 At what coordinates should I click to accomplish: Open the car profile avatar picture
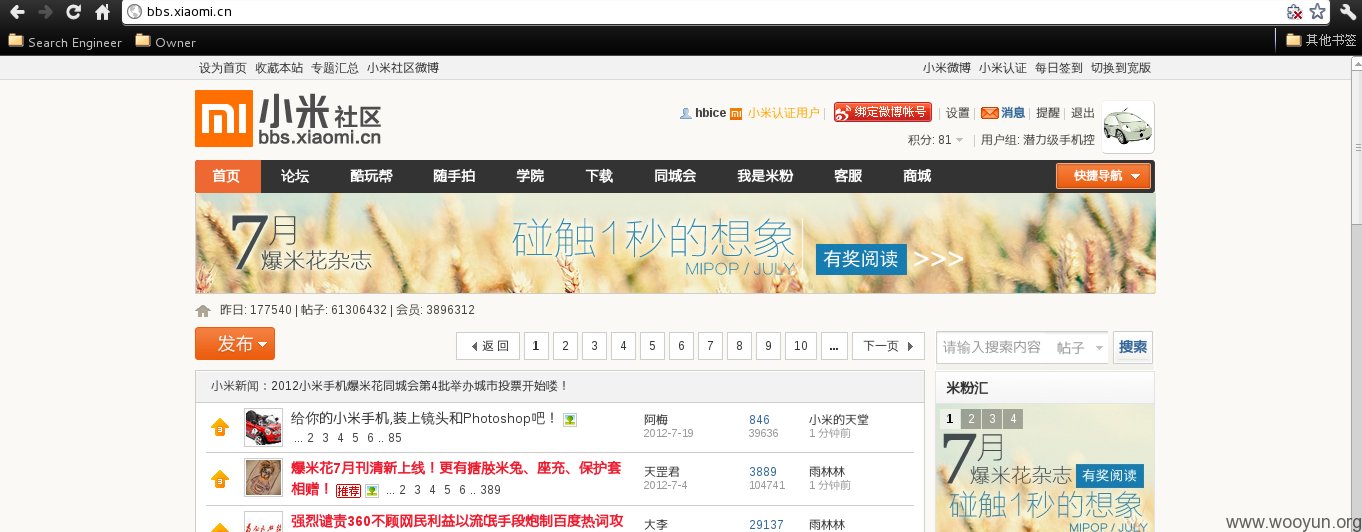pyautogui.click(x=1128, y=127)
